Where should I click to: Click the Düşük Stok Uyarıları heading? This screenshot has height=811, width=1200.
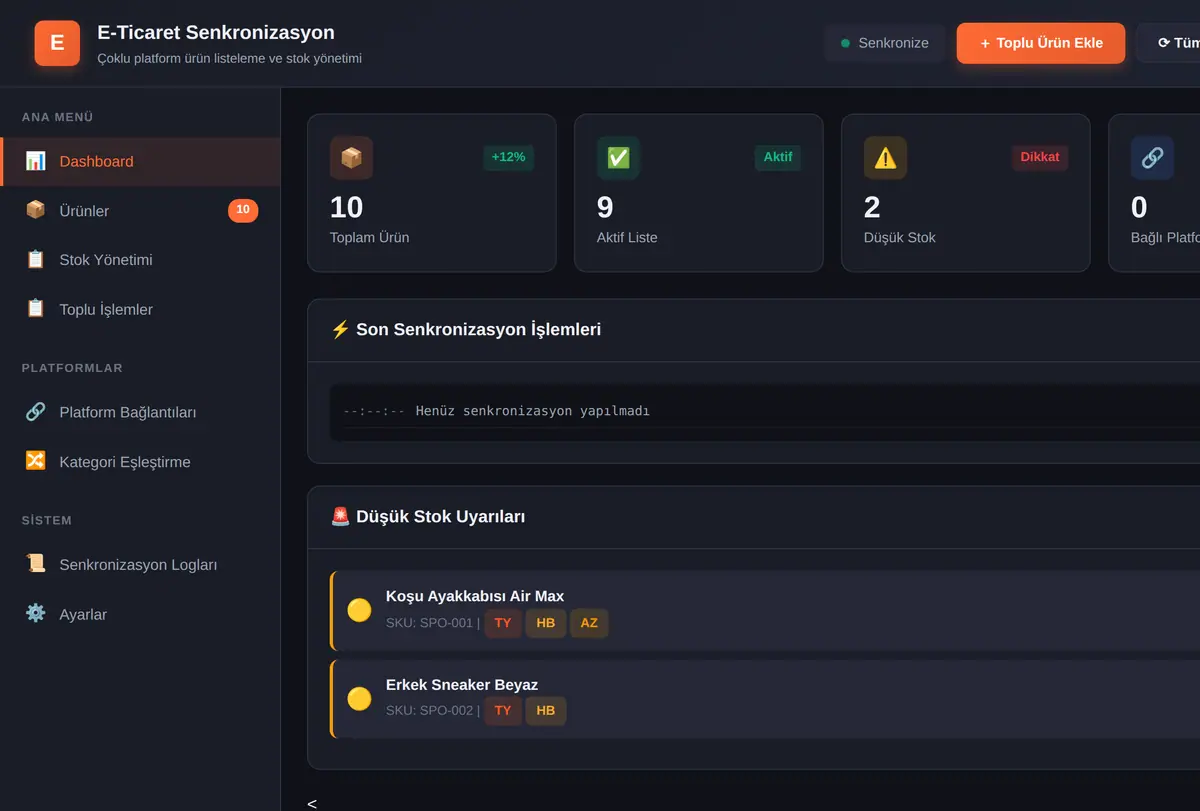click(x=428, y=517)
